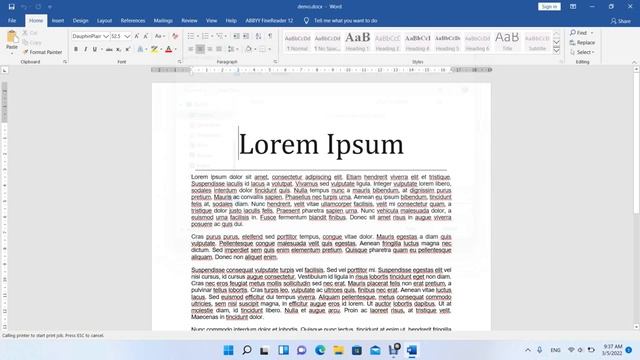Click the Paste clipboard icon
This screenshot has height=360, width=640.
point(12,38)
